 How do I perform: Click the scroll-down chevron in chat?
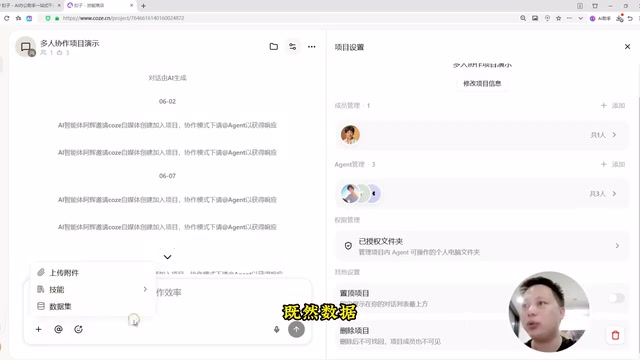[167, 257]
